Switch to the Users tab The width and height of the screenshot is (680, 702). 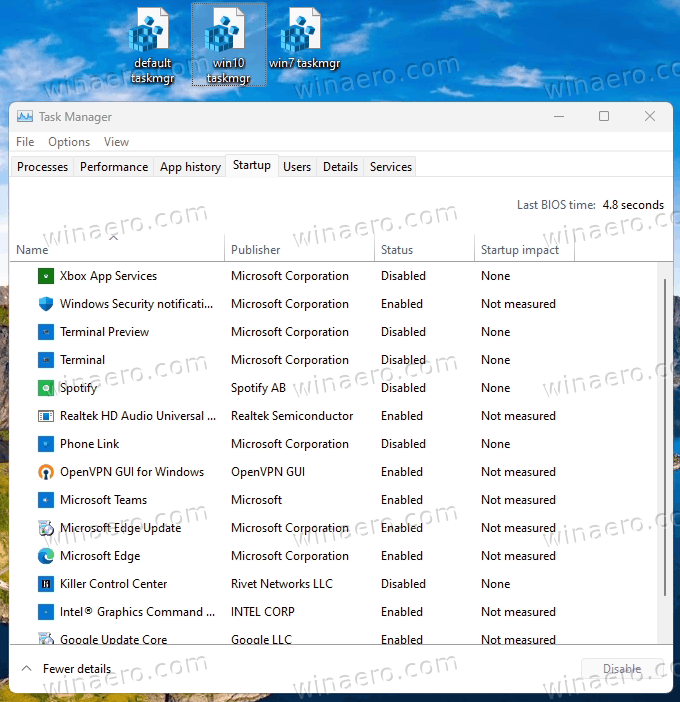click(297, 167)
